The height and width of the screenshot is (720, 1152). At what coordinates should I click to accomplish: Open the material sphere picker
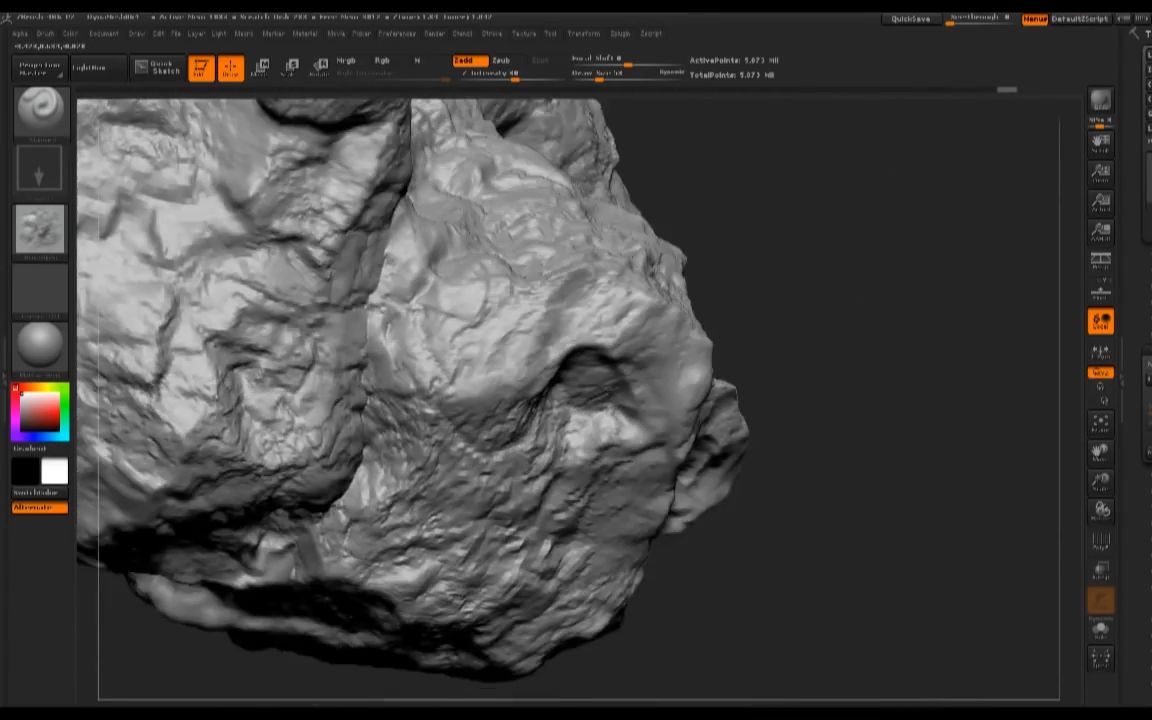(x=40, y=344)
